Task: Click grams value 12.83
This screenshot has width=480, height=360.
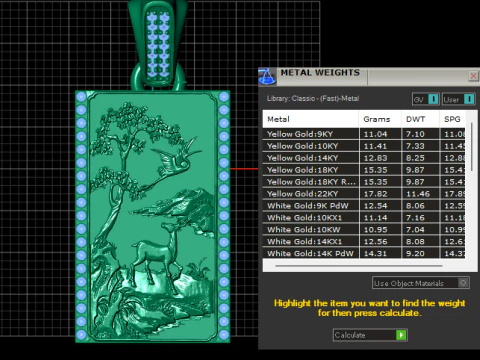Action: pos(375,158)
